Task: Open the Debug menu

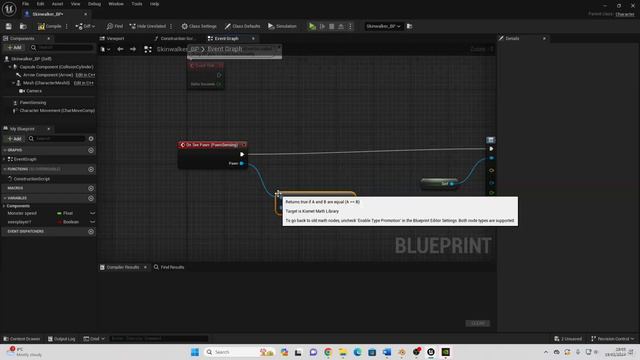Action: pyautogui.click(x=94, y=4)
